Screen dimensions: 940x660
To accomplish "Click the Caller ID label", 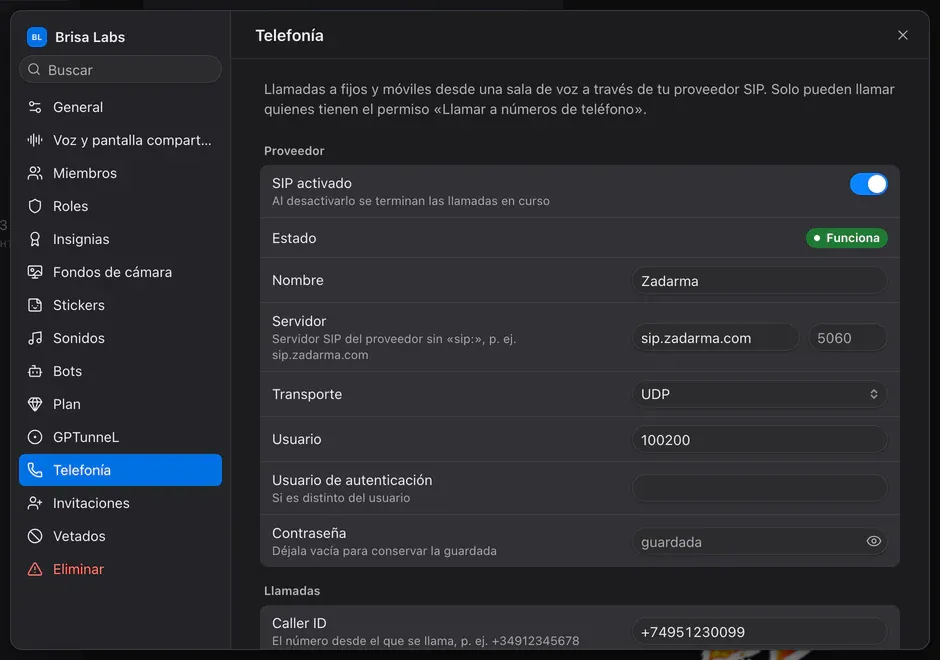I will 299,623.
